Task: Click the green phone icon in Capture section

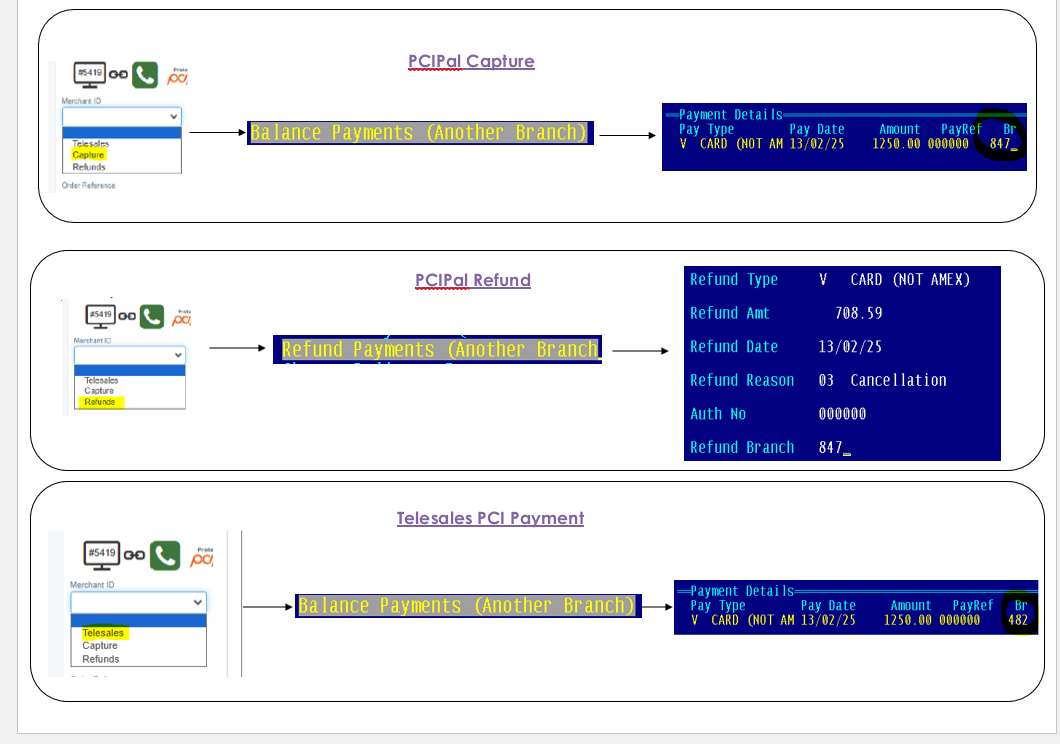Action: 145,74
